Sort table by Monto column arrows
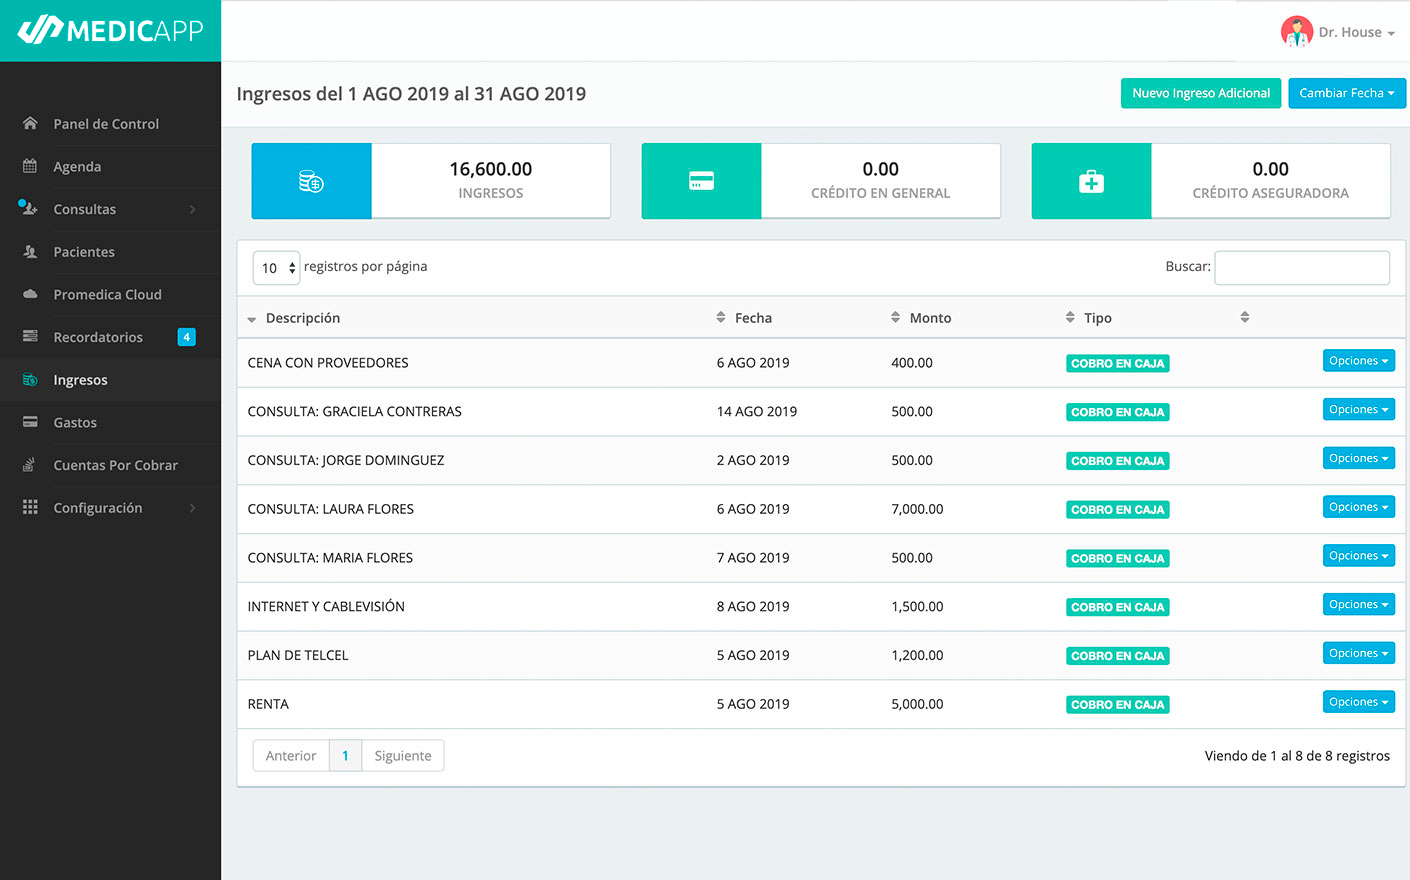The height and width of the screenshot is (880, 1410). pos(896,317)
